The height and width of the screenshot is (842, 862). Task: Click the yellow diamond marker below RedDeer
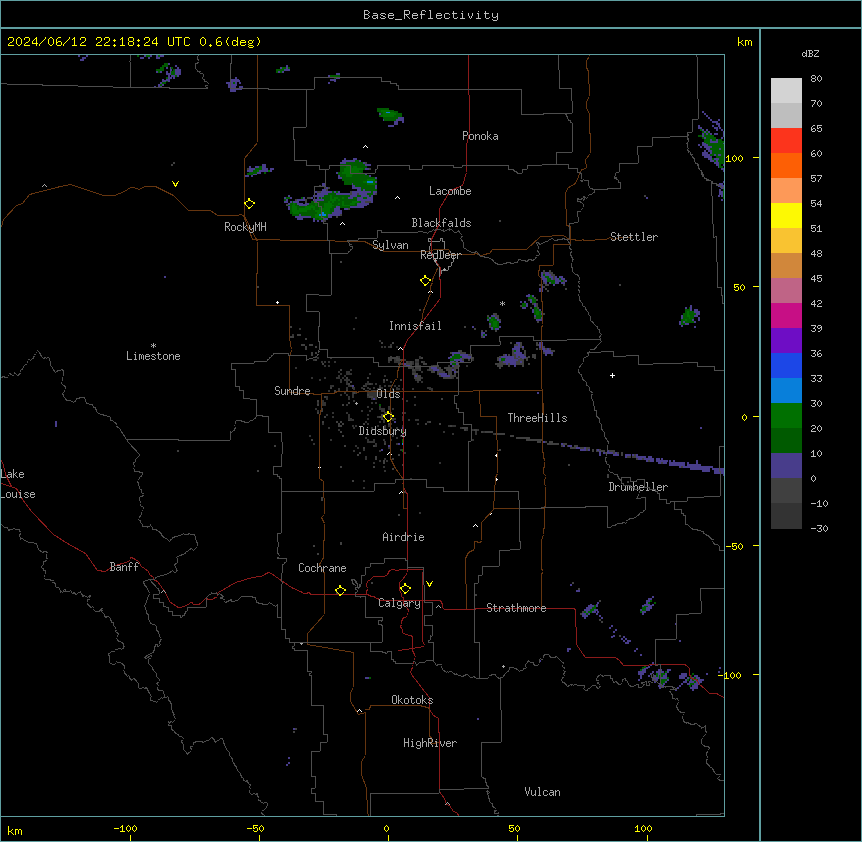426,281
